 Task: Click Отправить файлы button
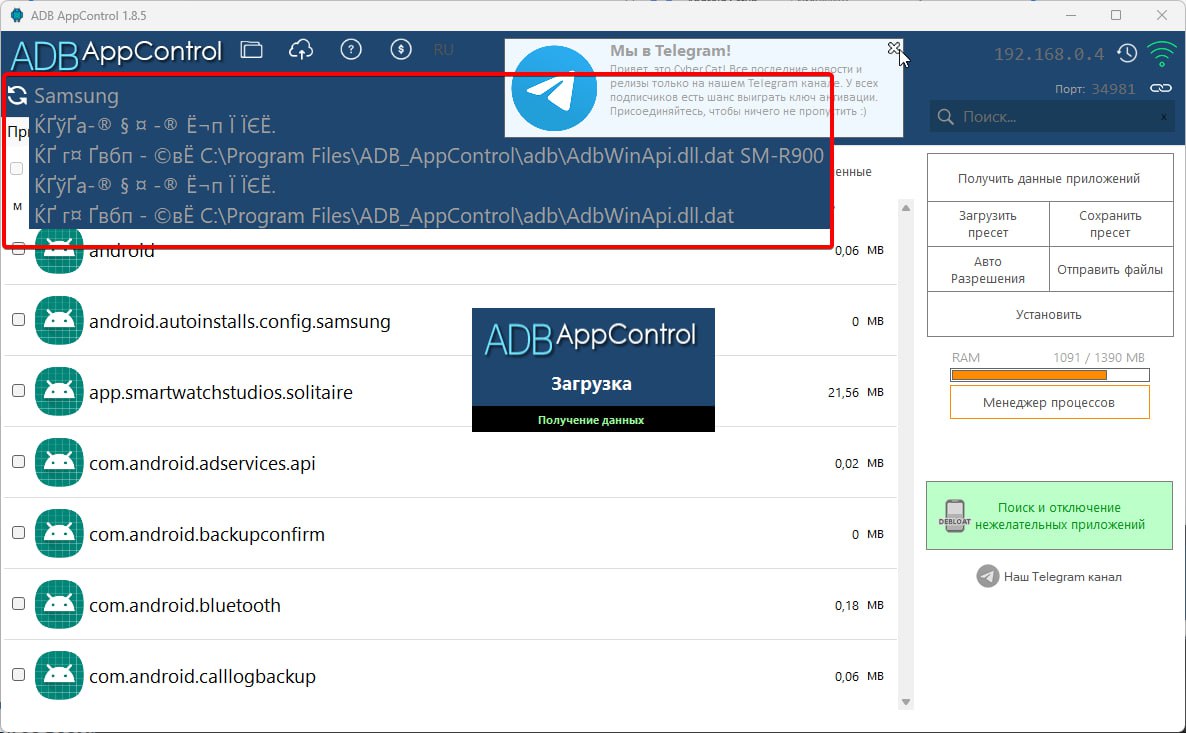click(1110, 269)
